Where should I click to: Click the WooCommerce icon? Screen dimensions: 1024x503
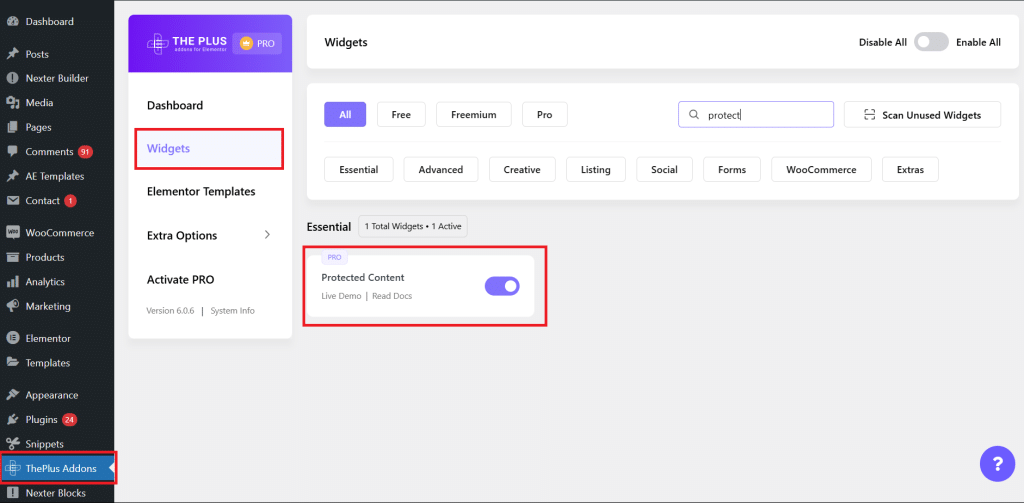(12, 233)
